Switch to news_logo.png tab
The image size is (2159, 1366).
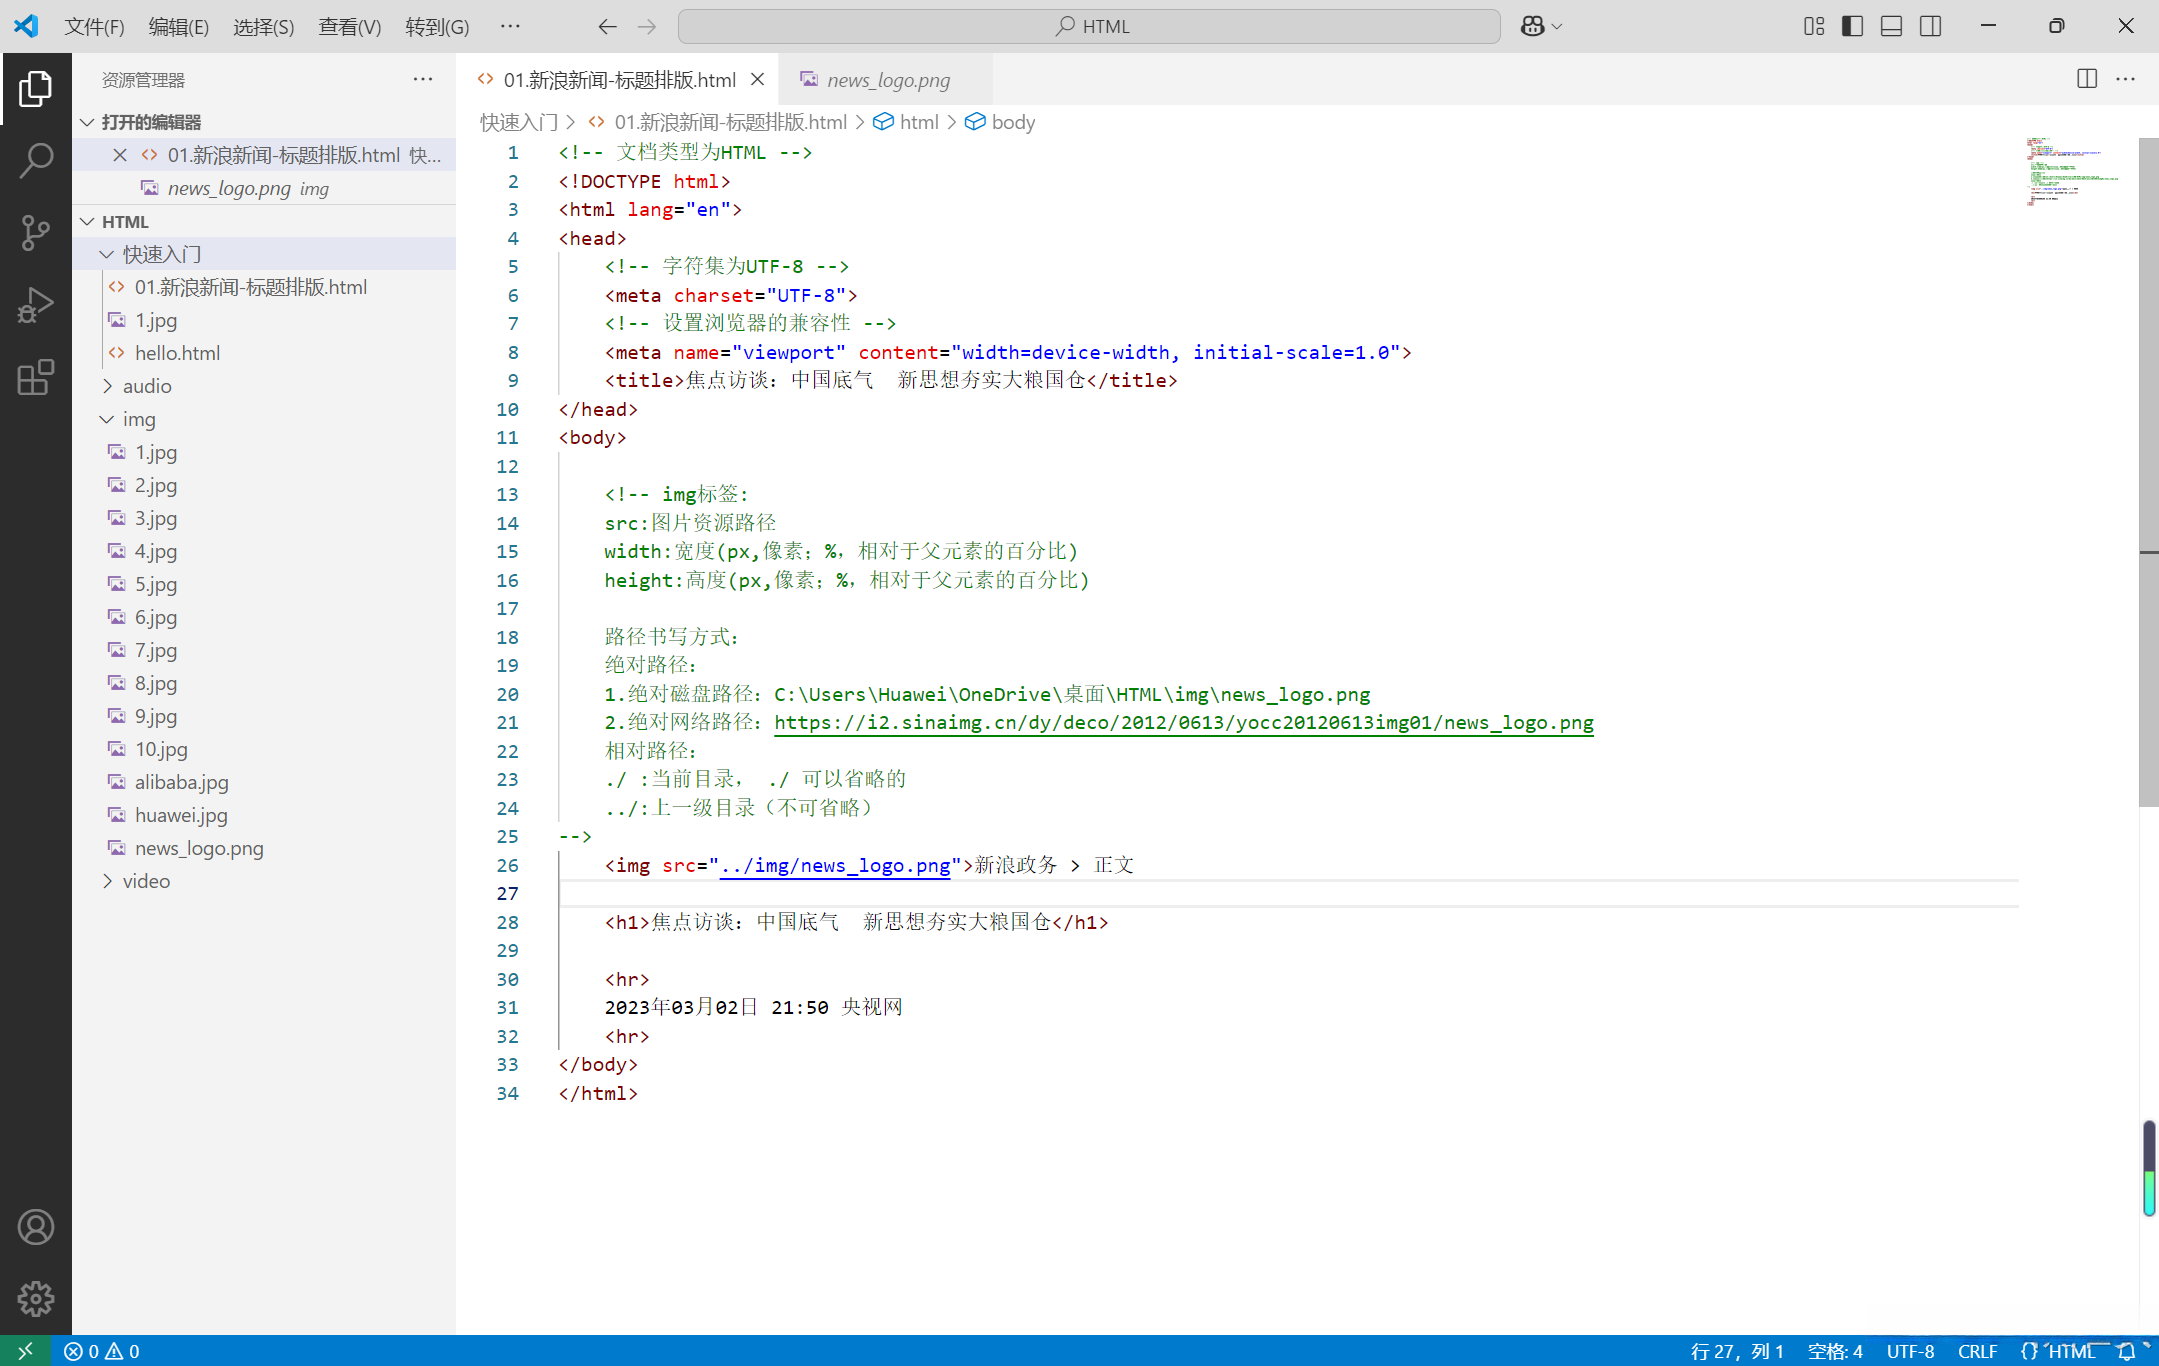click(x=888, y=80)
